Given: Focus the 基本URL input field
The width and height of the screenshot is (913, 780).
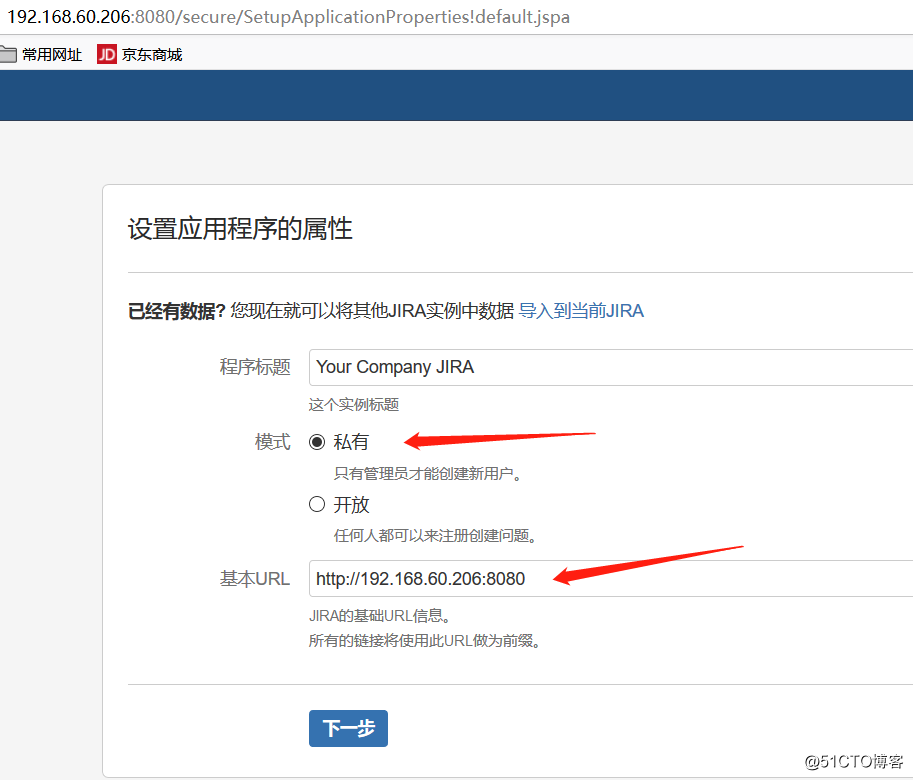Looking at the screenshot, I should coord(611,579).
